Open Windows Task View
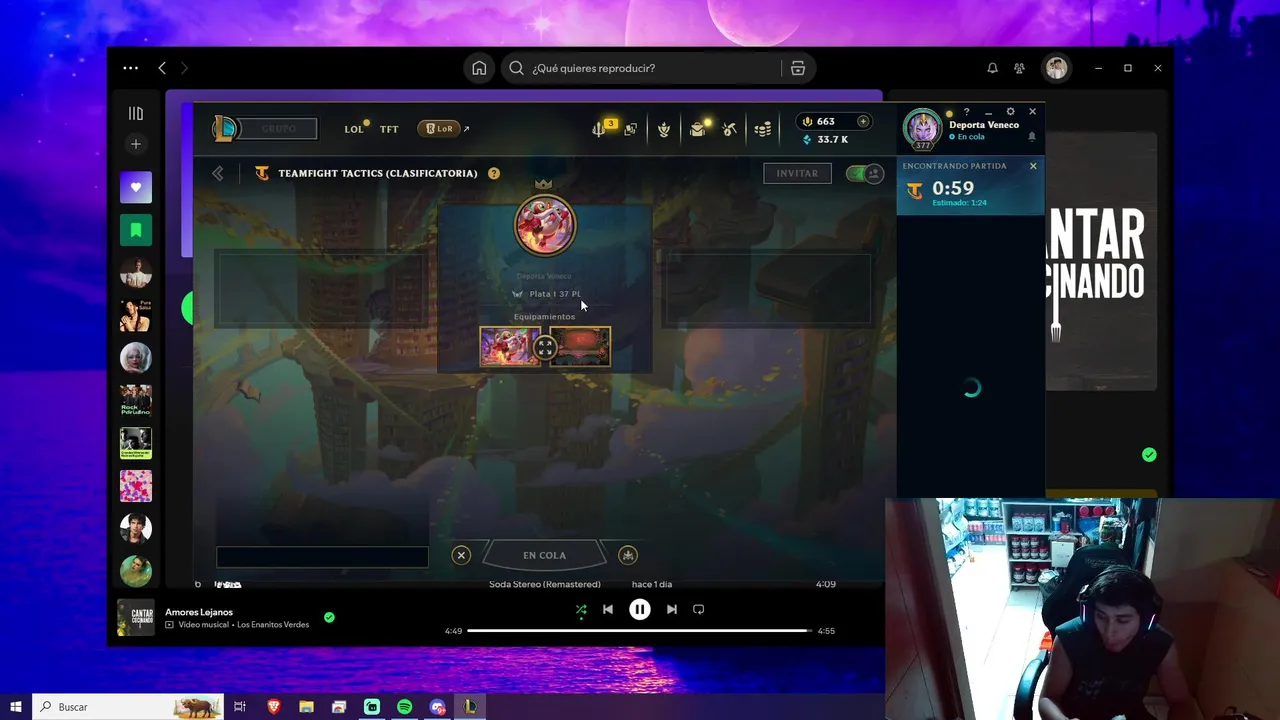 tap(240, 707)
